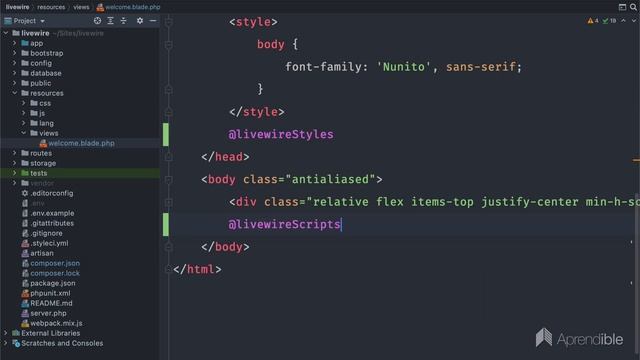
Task: Expand all items in Project panel
Action: pos(110,20)
